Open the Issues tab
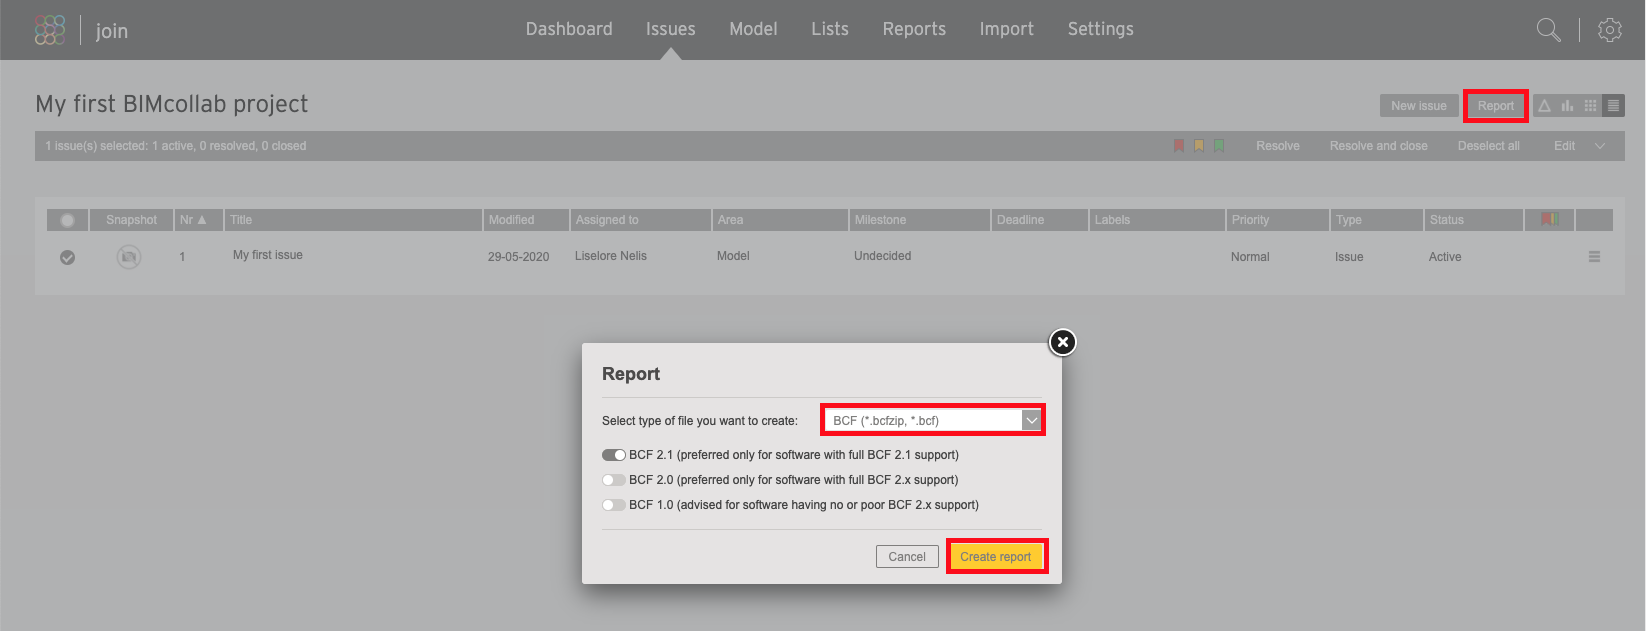The image size is (1646, 631). point(671,29)
